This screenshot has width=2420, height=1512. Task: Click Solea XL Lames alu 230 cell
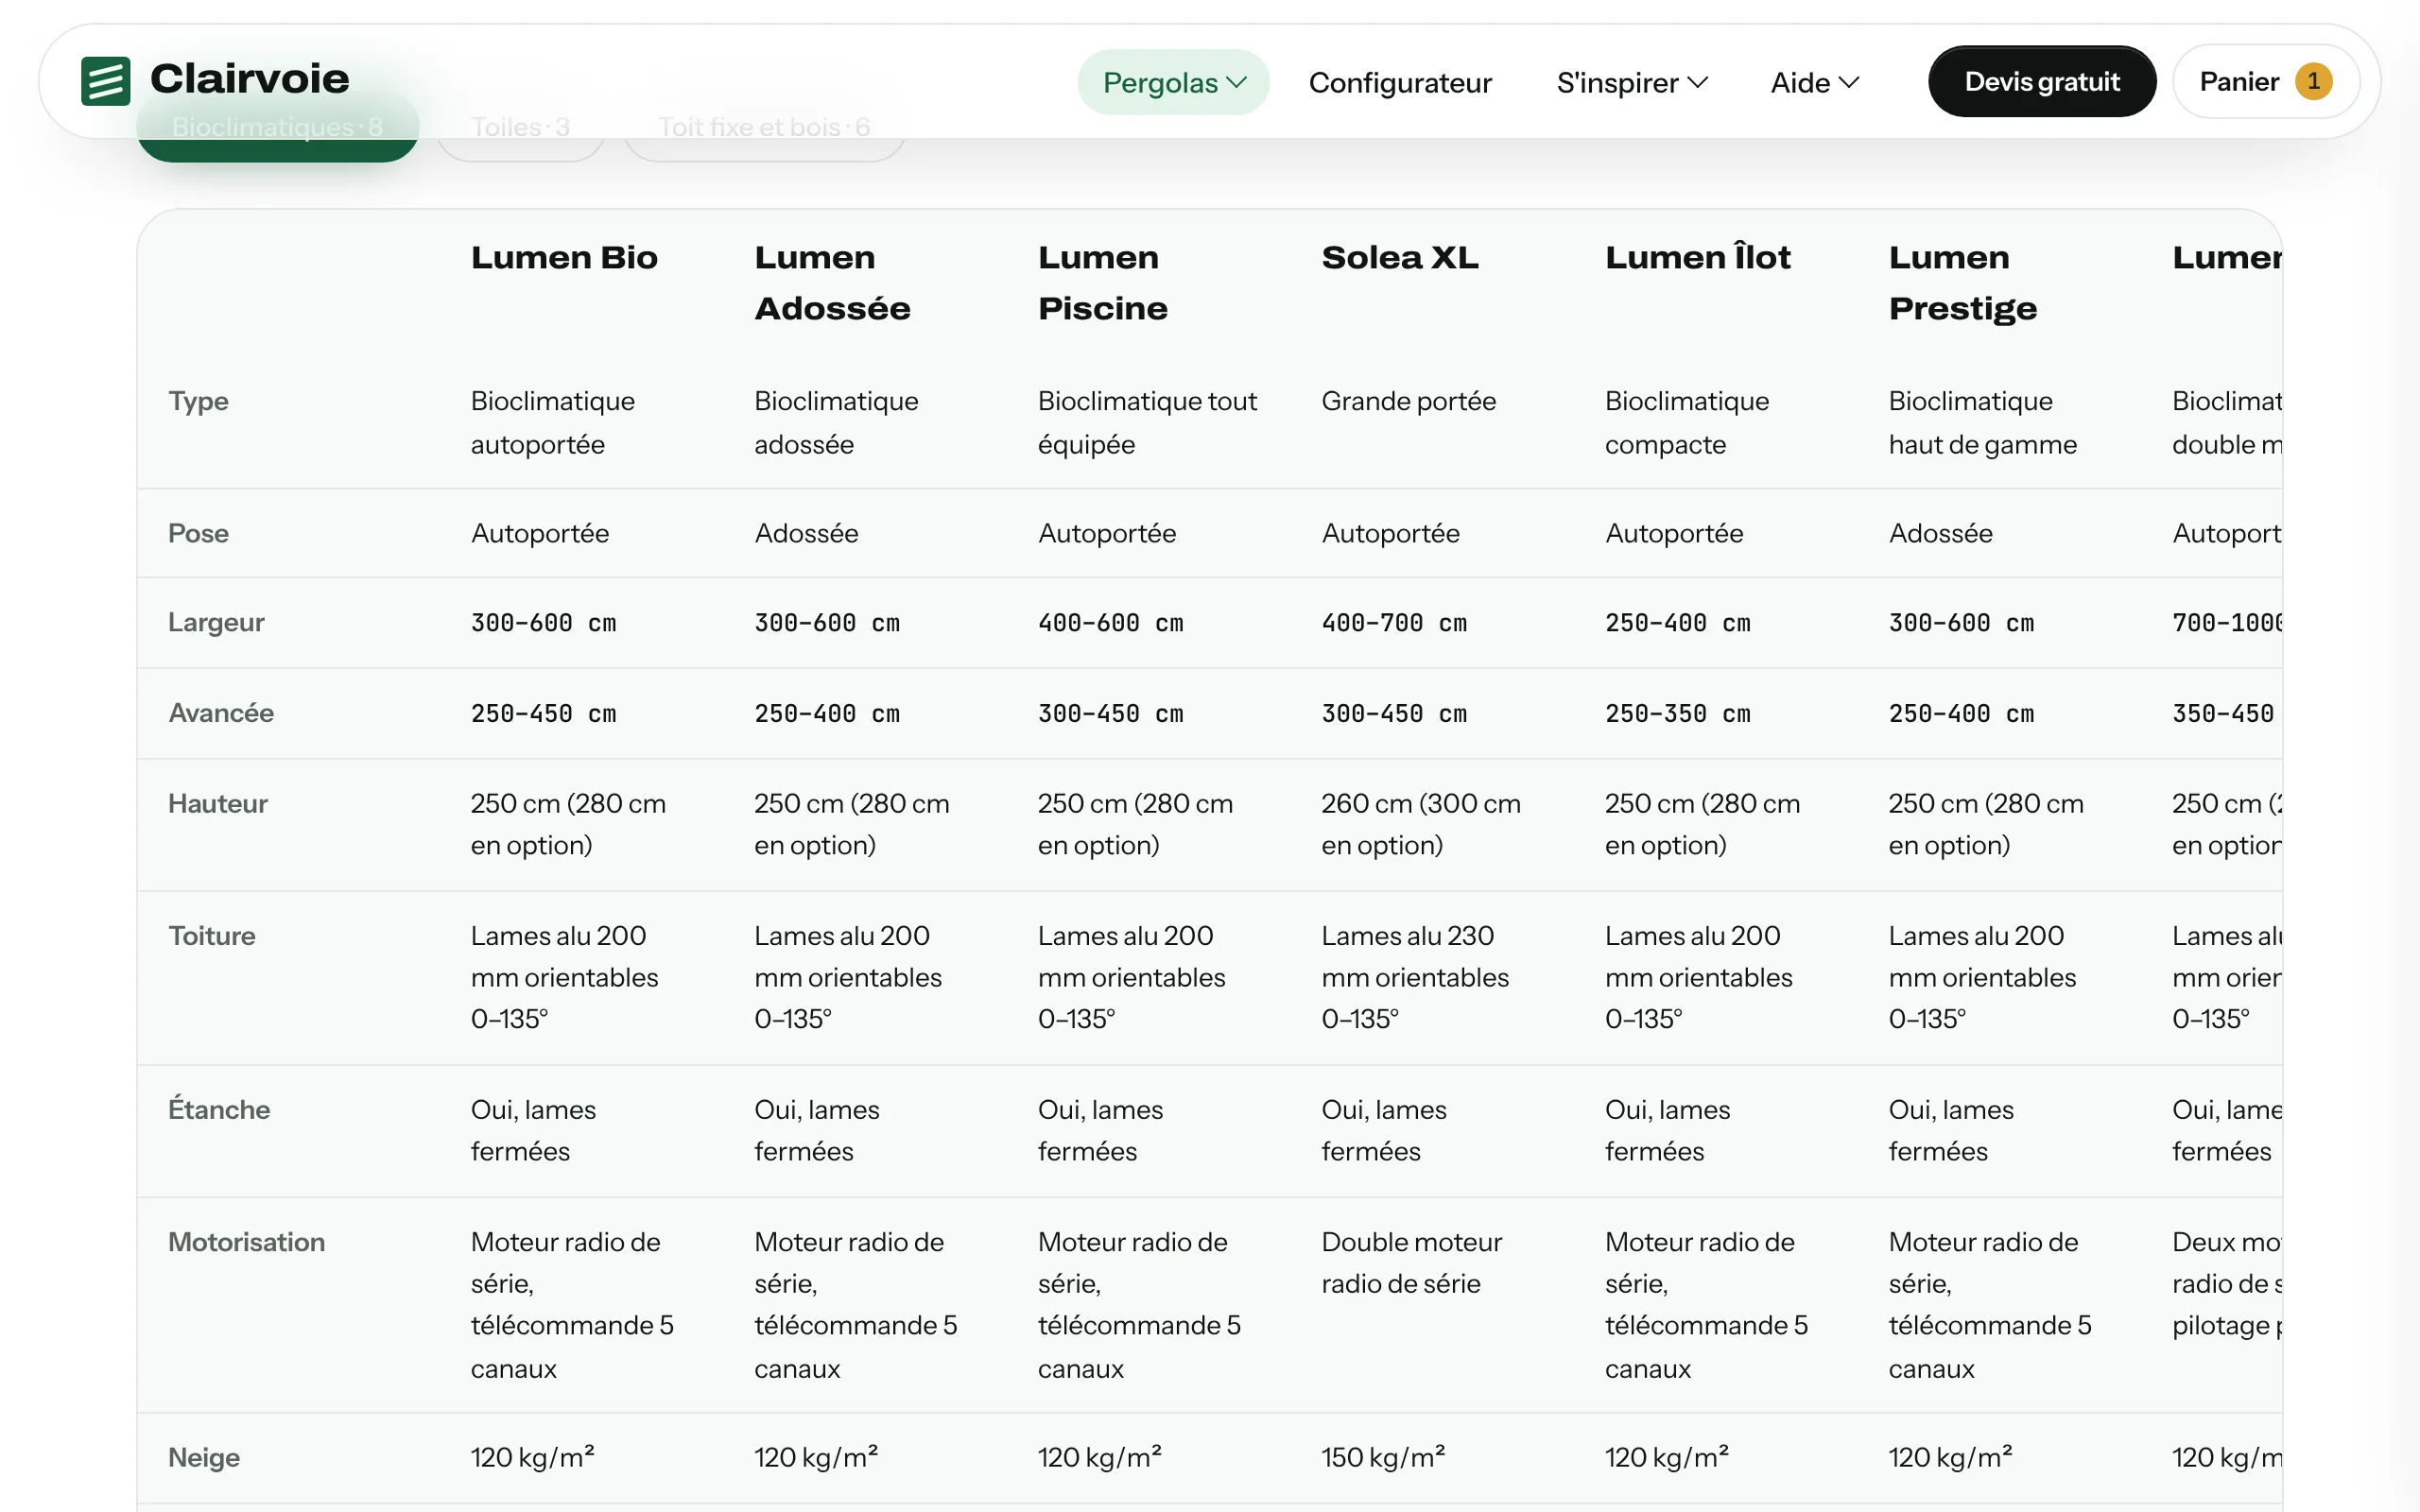tap(1415, 978)
